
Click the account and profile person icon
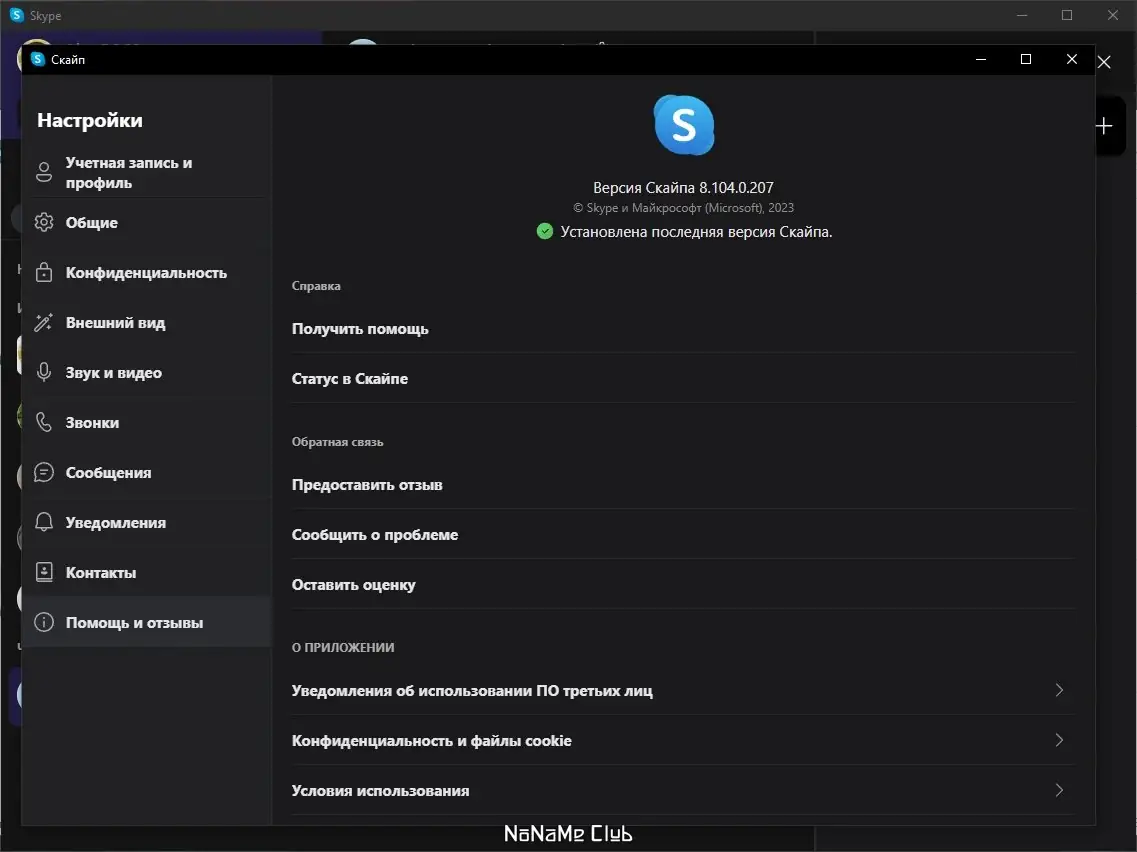click(44, 172)
